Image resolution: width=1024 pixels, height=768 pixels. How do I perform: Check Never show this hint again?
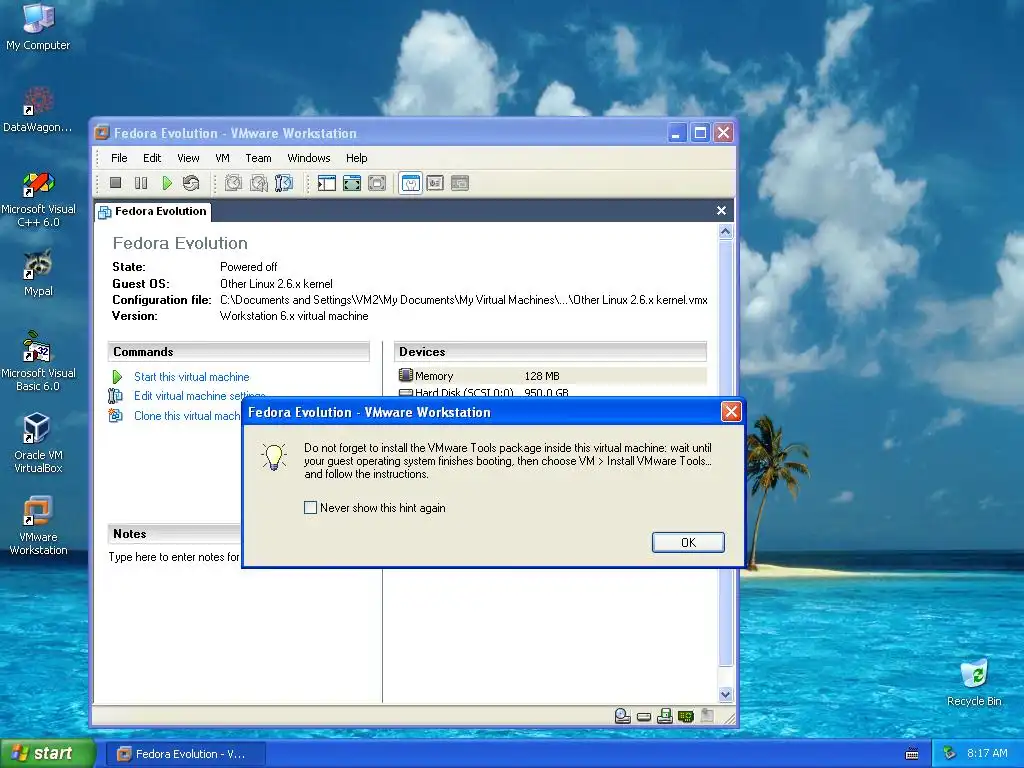(310, 507)
